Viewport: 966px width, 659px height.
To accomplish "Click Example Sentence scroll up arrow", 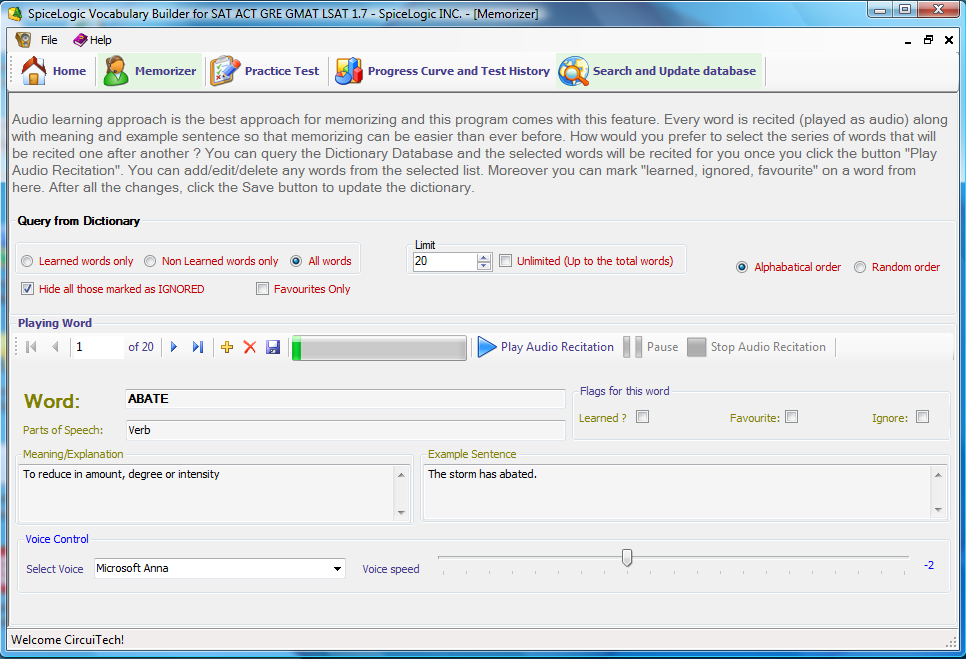I will click(938, 475).
